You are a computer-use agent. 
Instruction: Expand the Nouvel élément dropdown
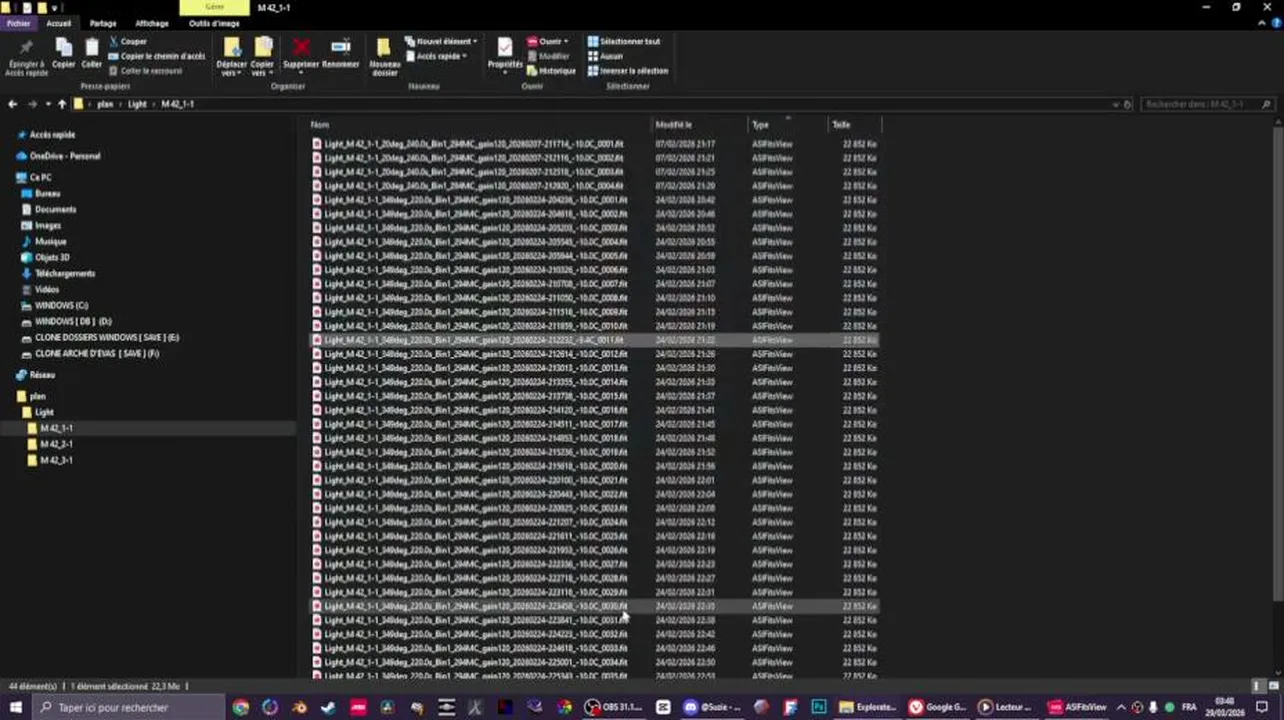click(x=441, y=42)
